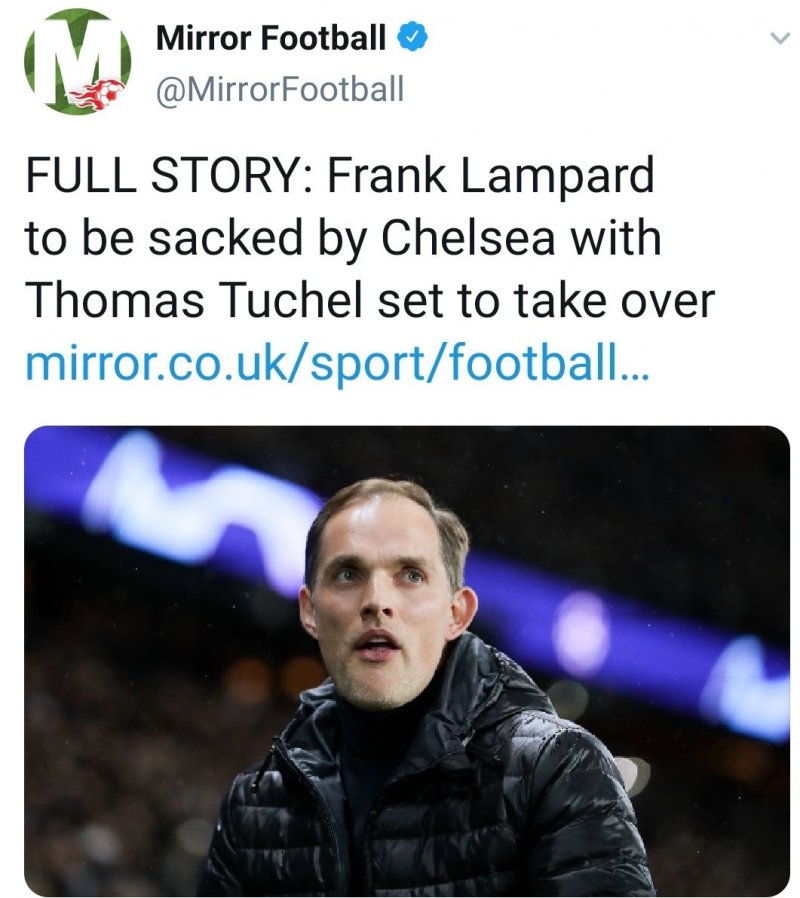This screenshot has height=898, width=800.
Task: Click the @MirrorFootball handle
Action: tap(280, 89)
